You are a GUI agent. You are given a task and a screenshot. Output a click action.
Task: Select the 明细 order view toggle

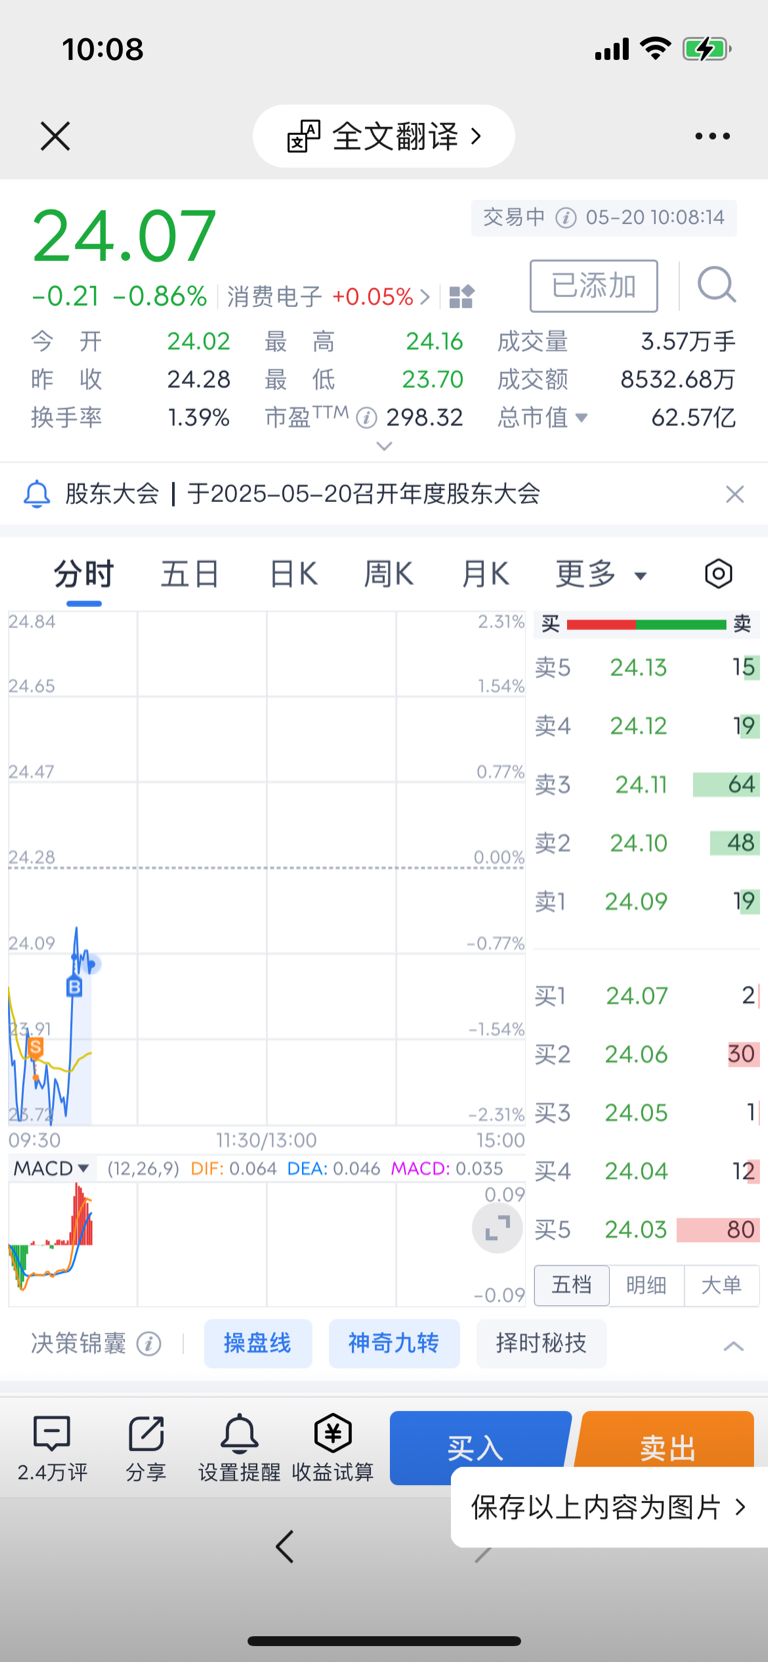point(646,1285)
